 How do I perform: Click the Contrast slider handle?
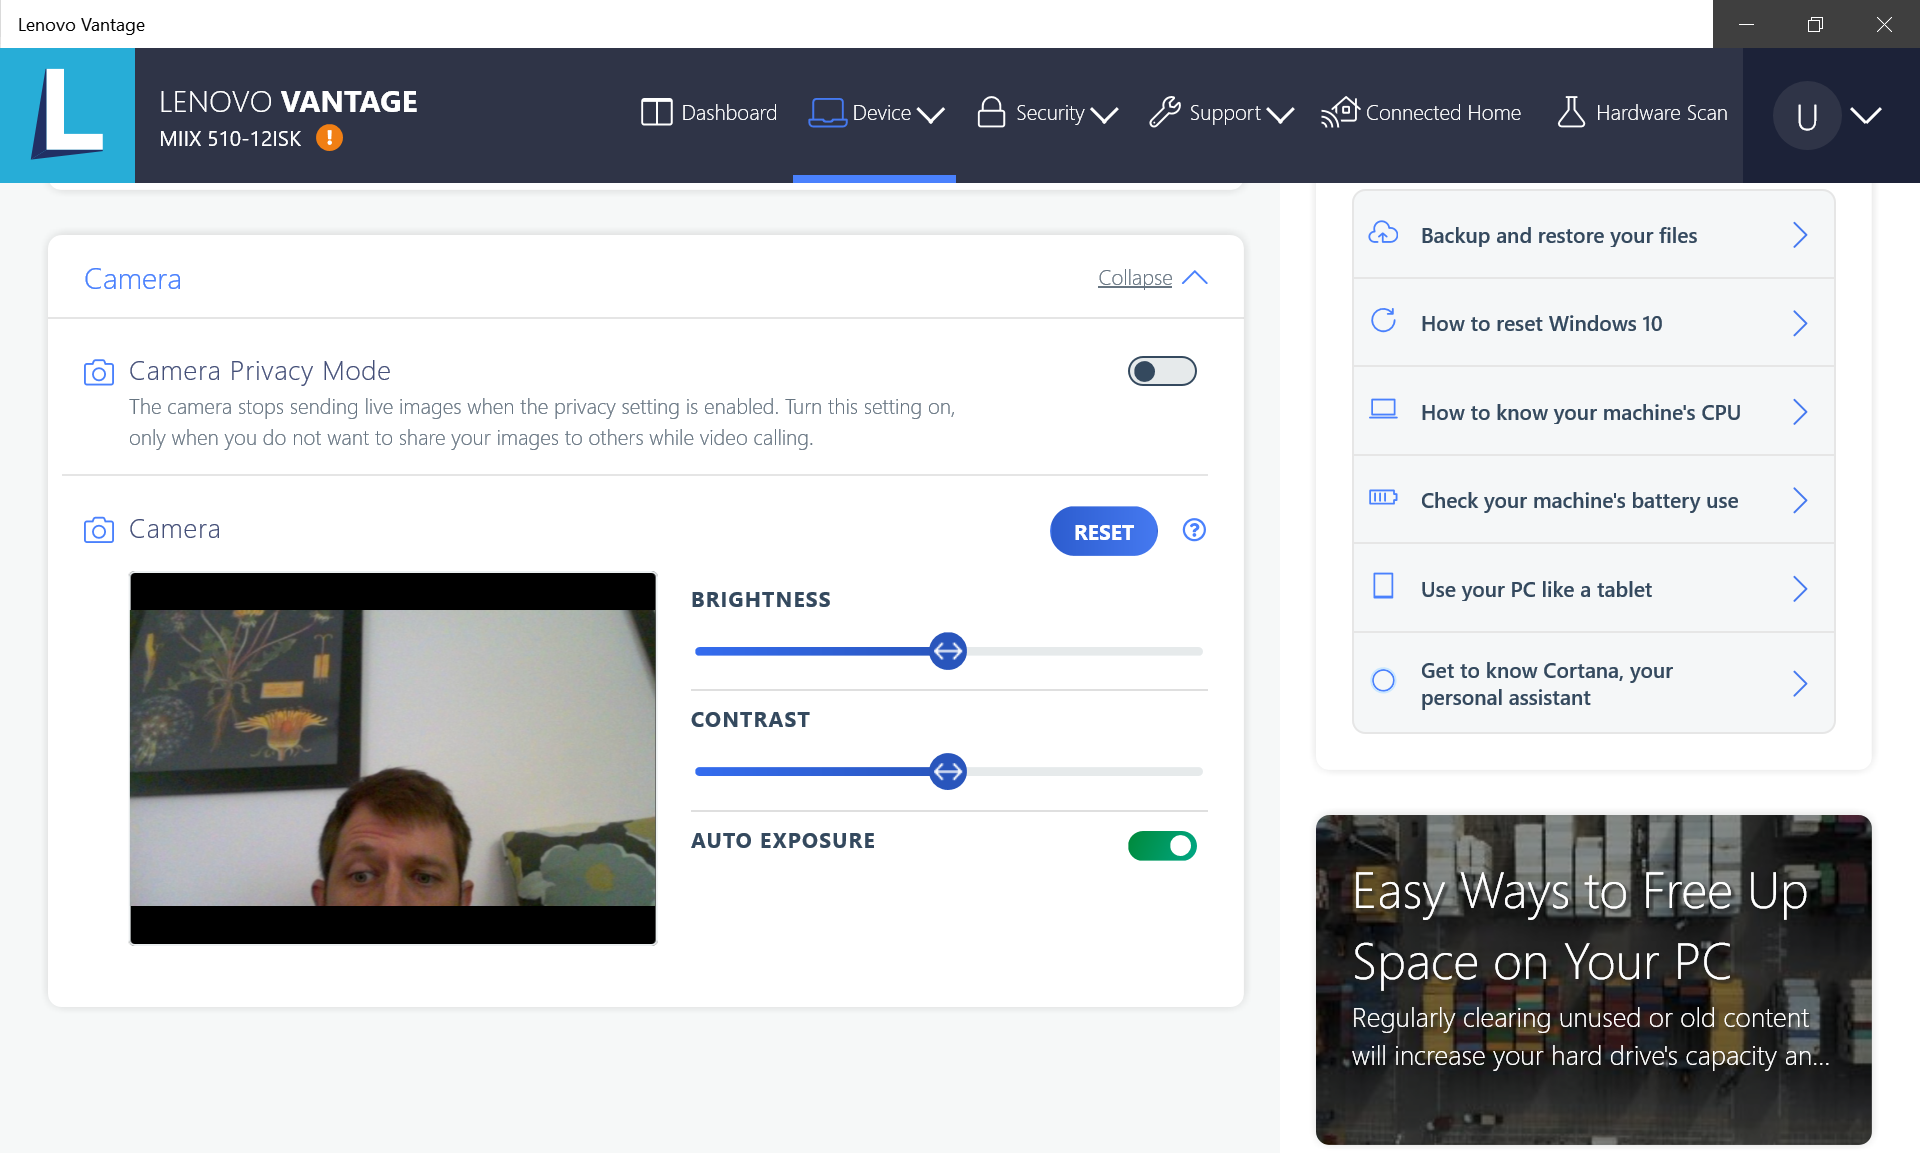[x=948, y=771]
